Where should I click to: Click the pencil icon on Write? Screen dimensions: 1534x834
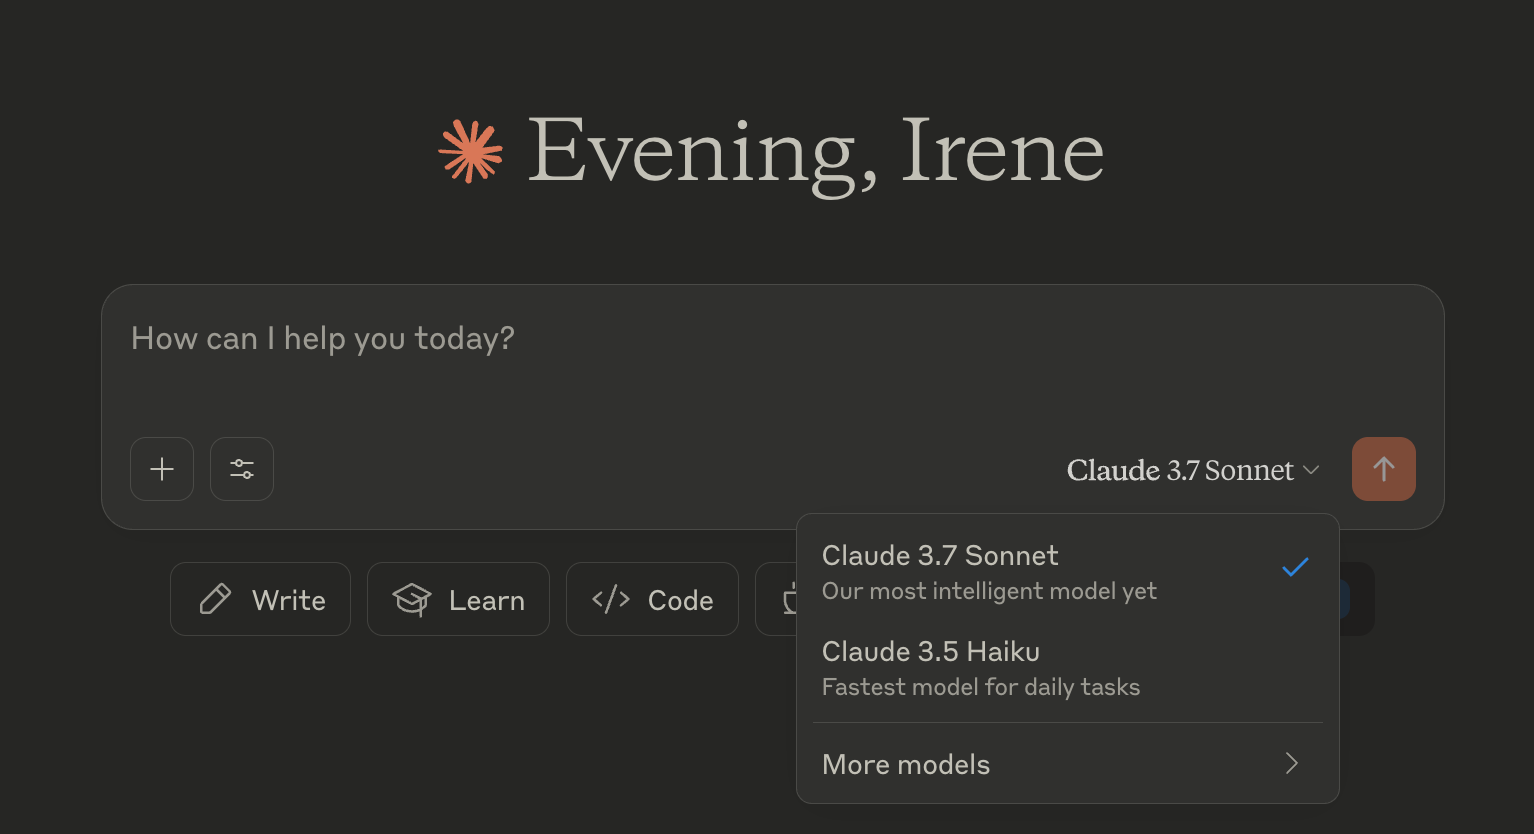(215, 600)
